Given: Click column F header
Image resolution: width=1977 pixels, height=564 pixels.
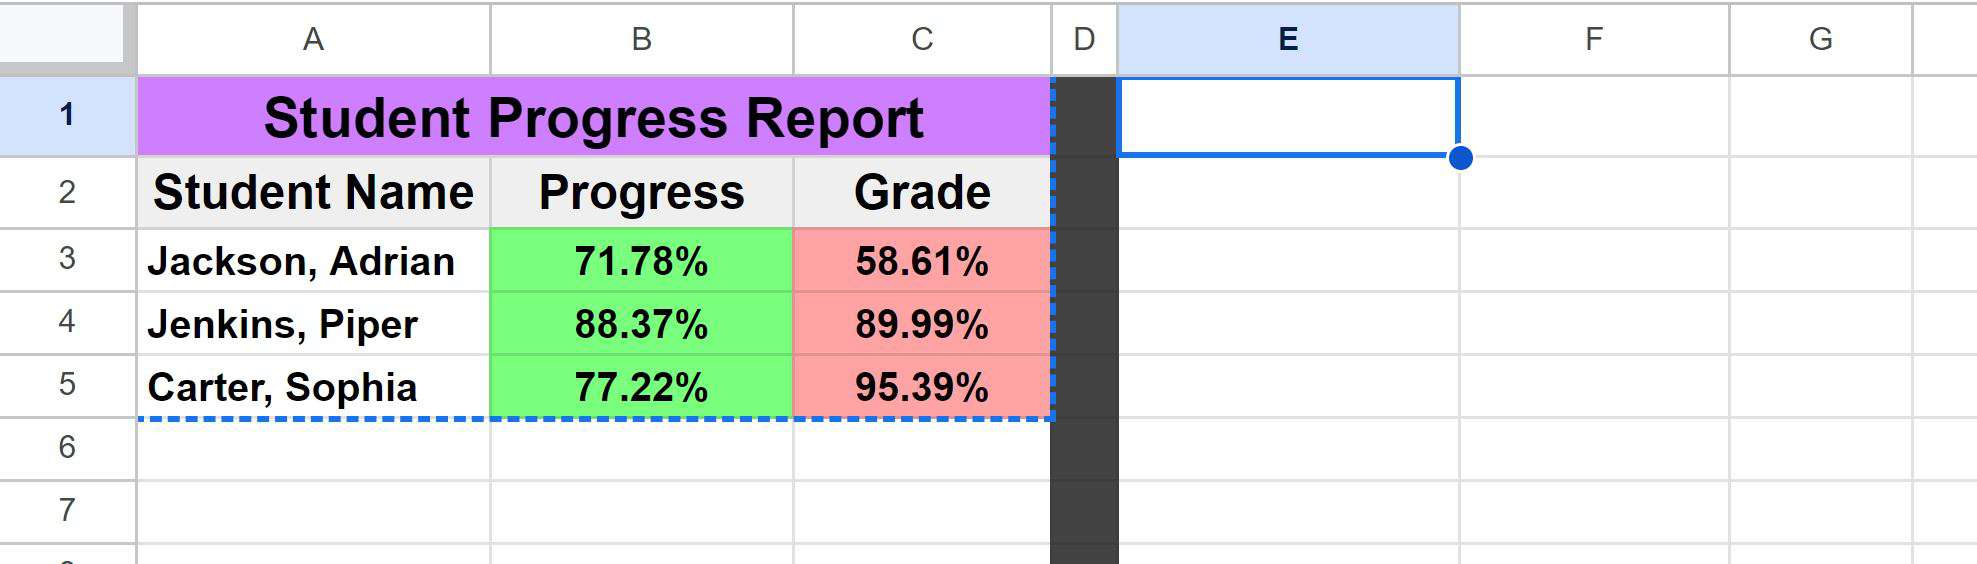Looking at the screenshot, I should click(1594, 39).
